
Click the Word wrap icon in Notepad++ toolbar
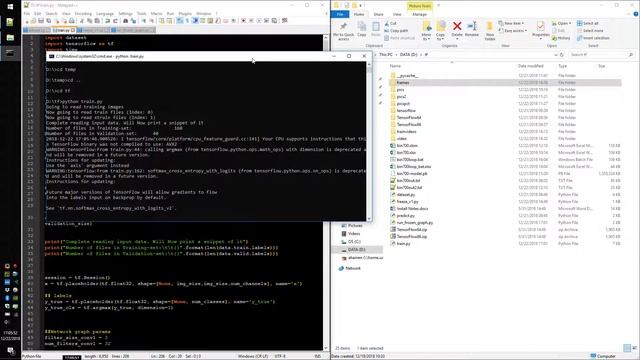(180, 21)
